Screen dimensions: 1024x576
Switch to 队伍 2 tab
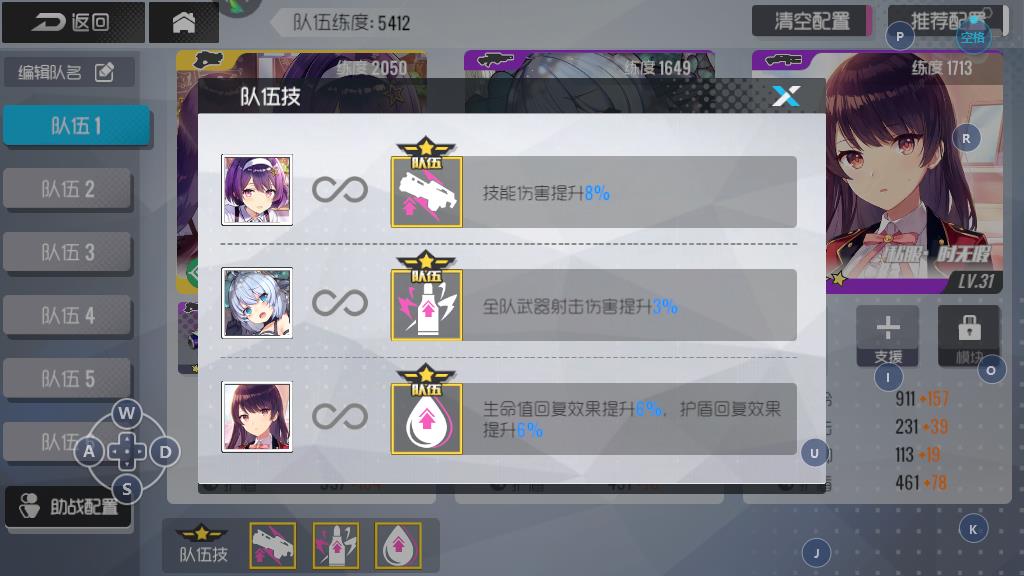(68, 189)
